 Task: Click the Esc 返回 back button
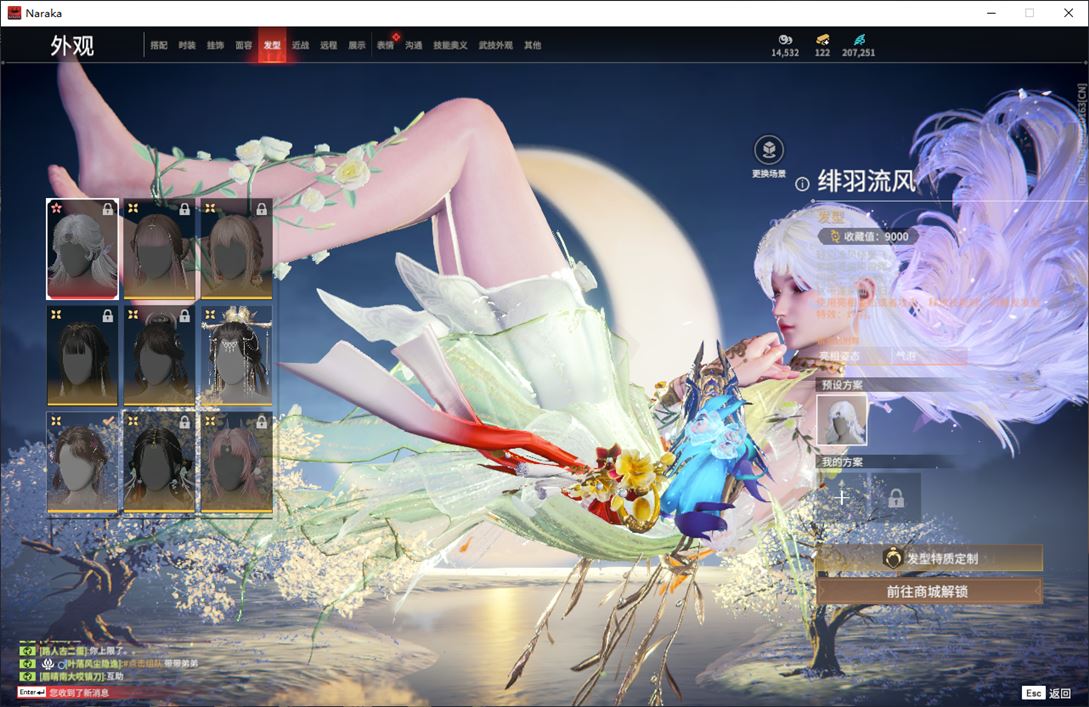click(x=1046, y=693)
